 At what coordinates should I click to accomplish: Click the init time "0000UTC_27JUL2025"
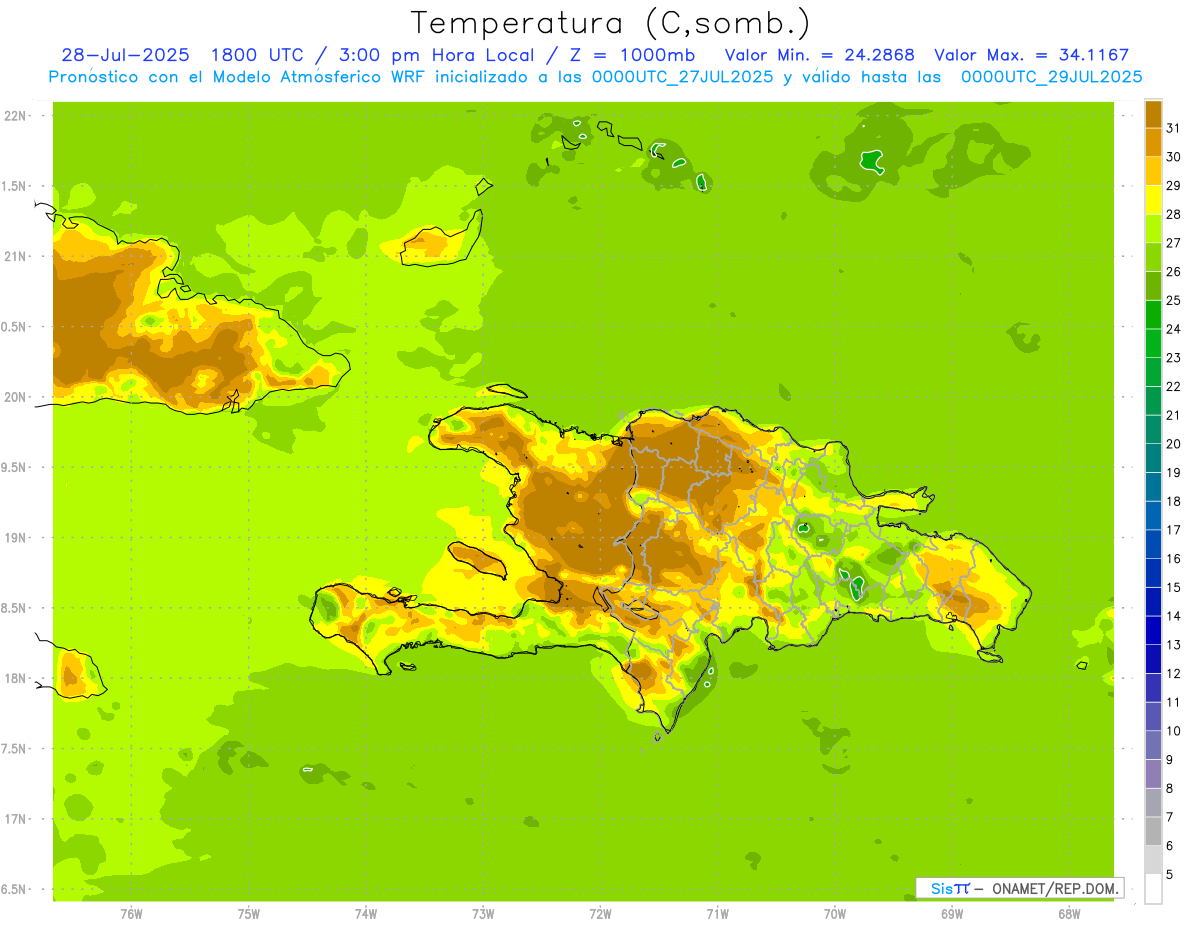(683, 77)
